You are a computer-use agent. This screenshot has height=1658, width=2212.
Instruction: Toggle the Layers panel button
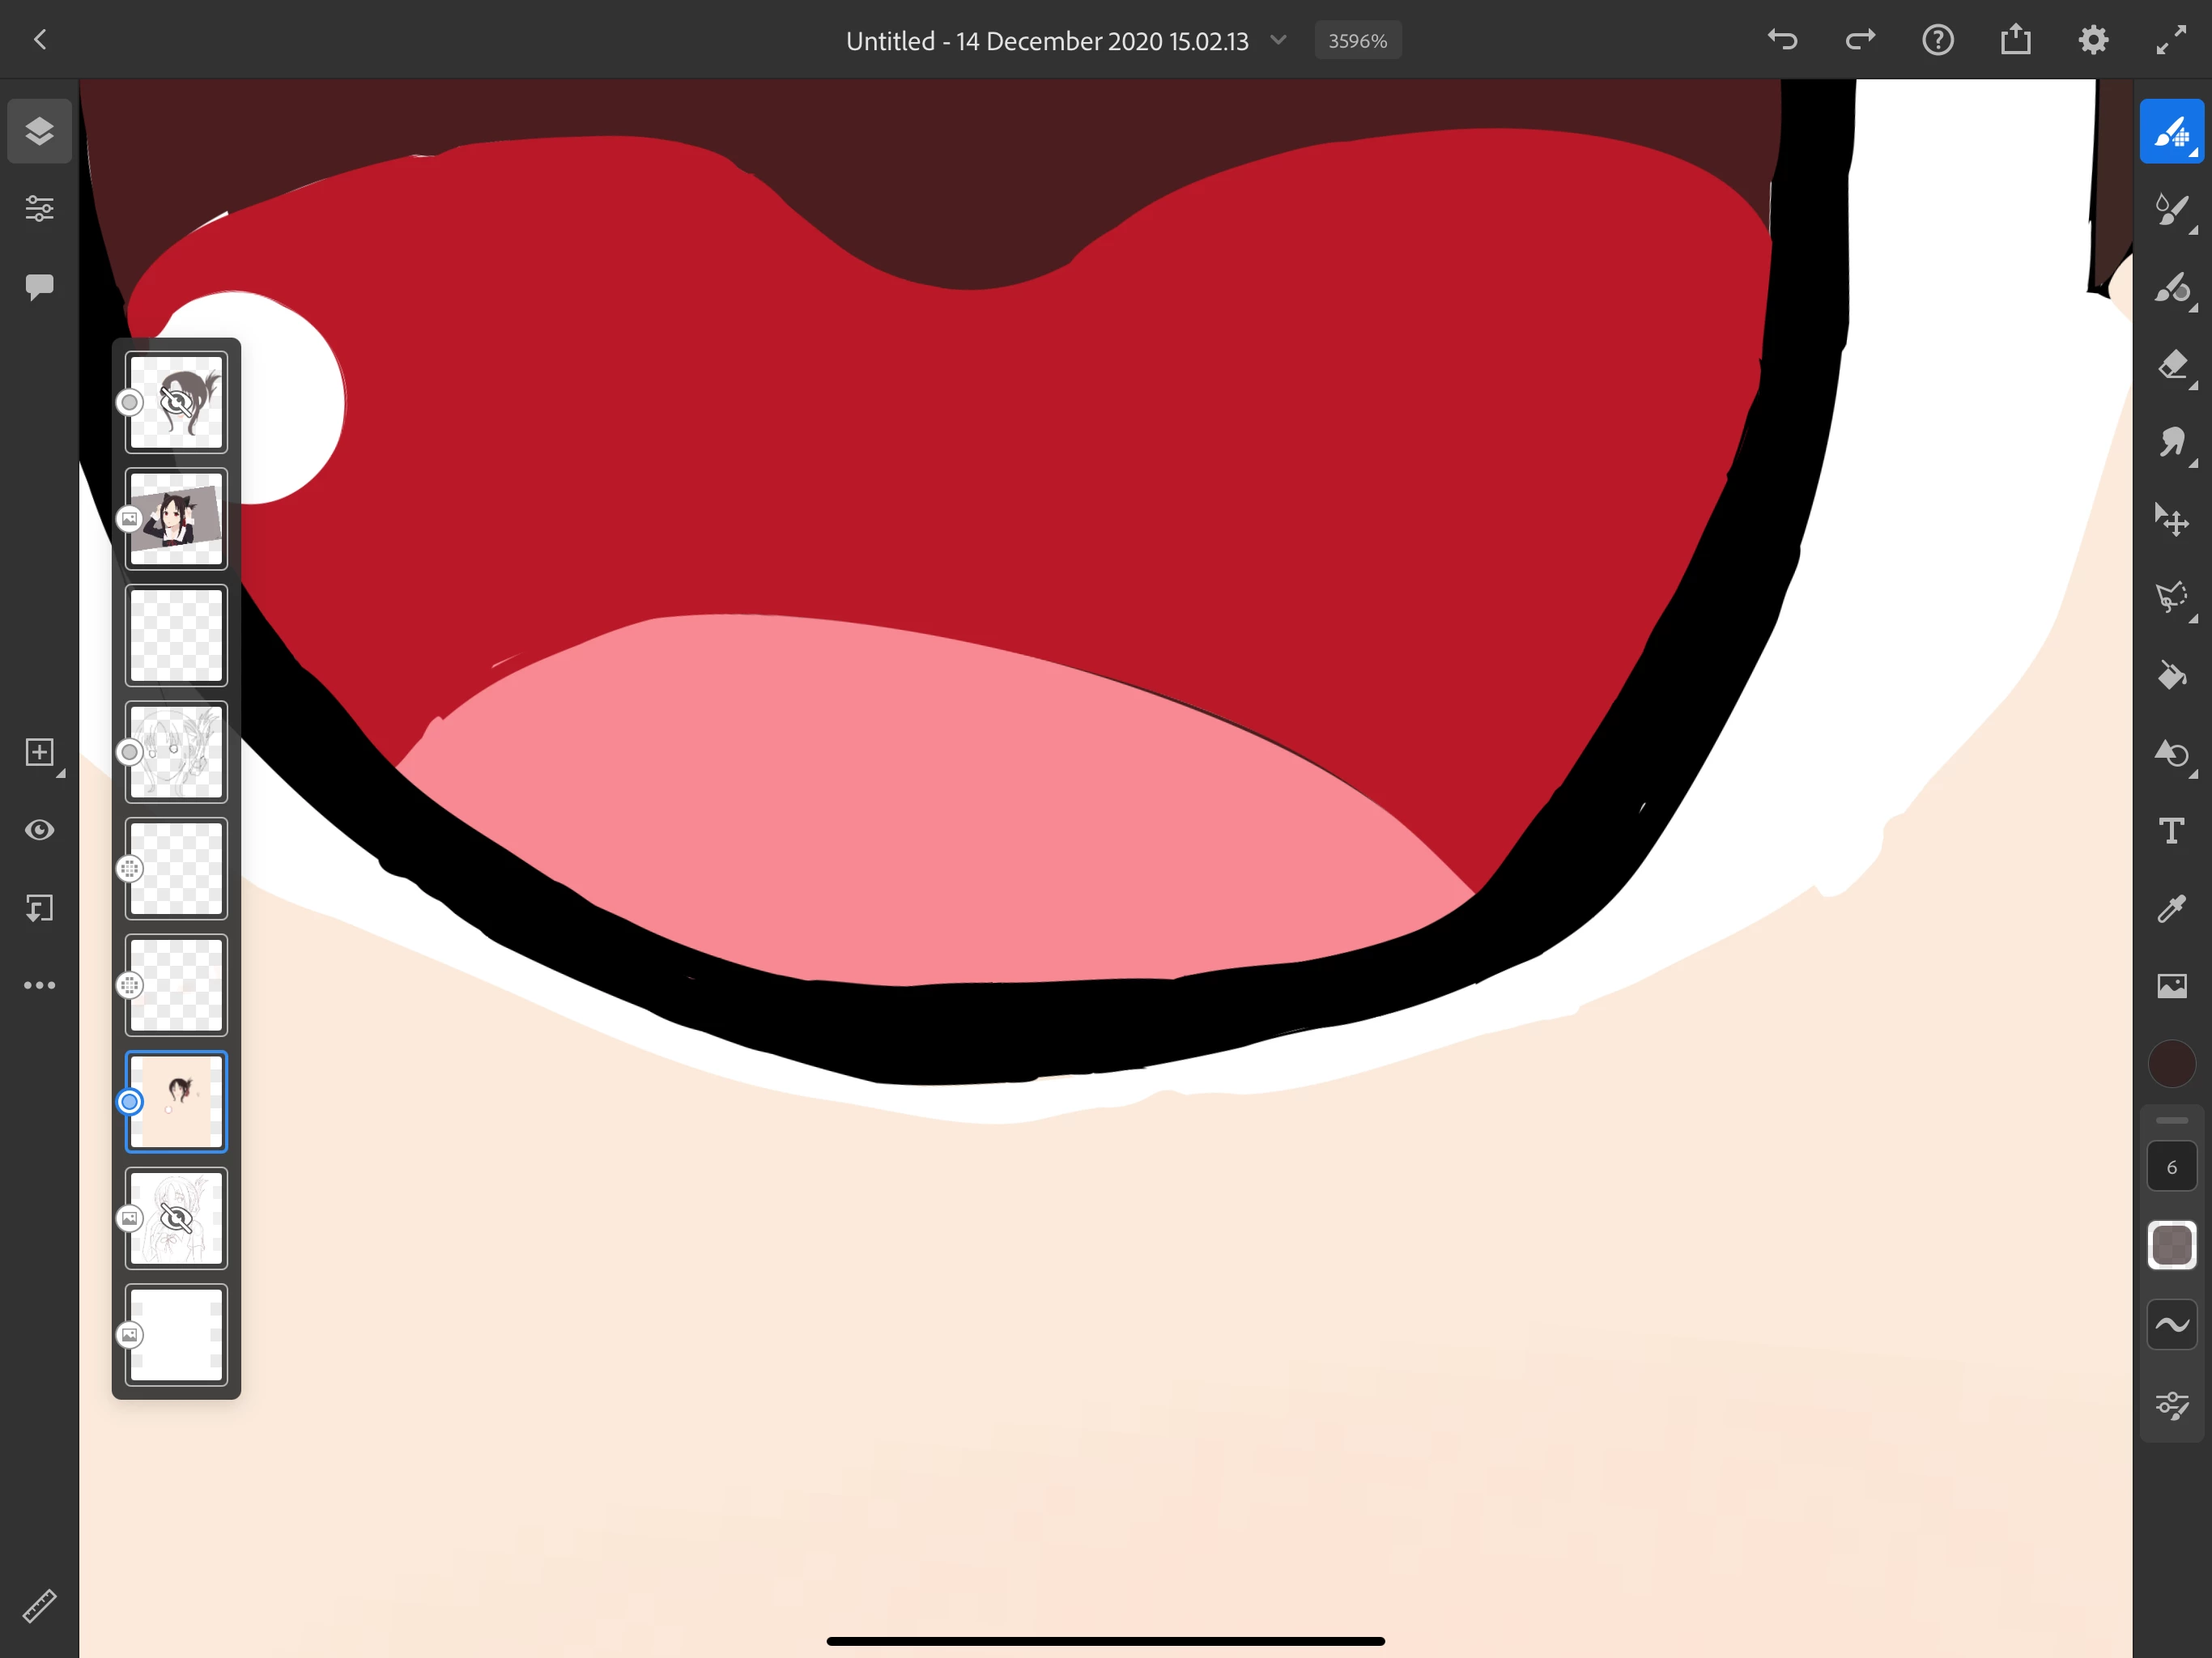point(39,131)
